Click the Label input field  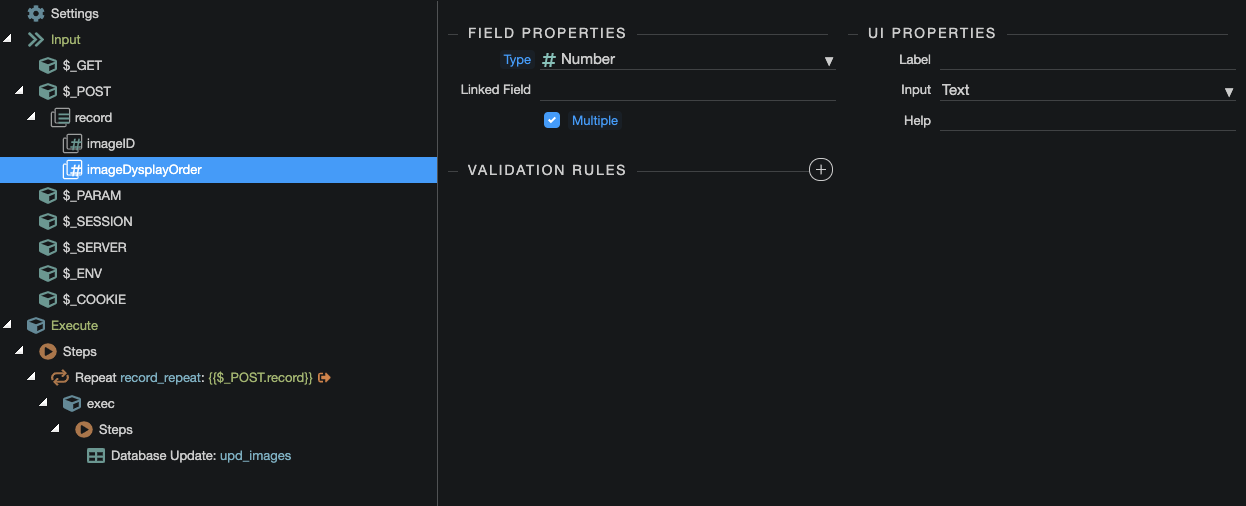[1088, 60]
